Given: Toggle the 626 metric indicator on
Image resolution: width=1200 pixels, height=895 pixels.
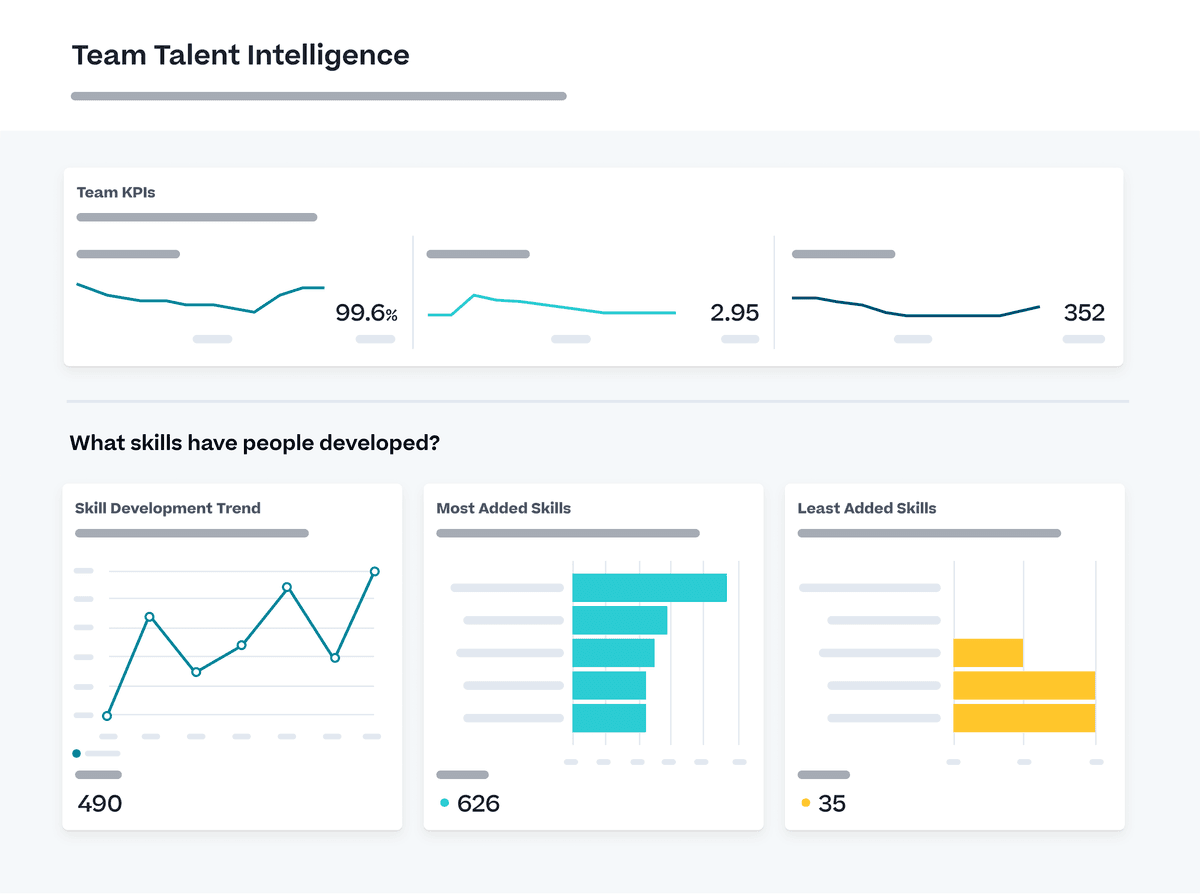Looking at the screenshot, I should pos(443,803).
